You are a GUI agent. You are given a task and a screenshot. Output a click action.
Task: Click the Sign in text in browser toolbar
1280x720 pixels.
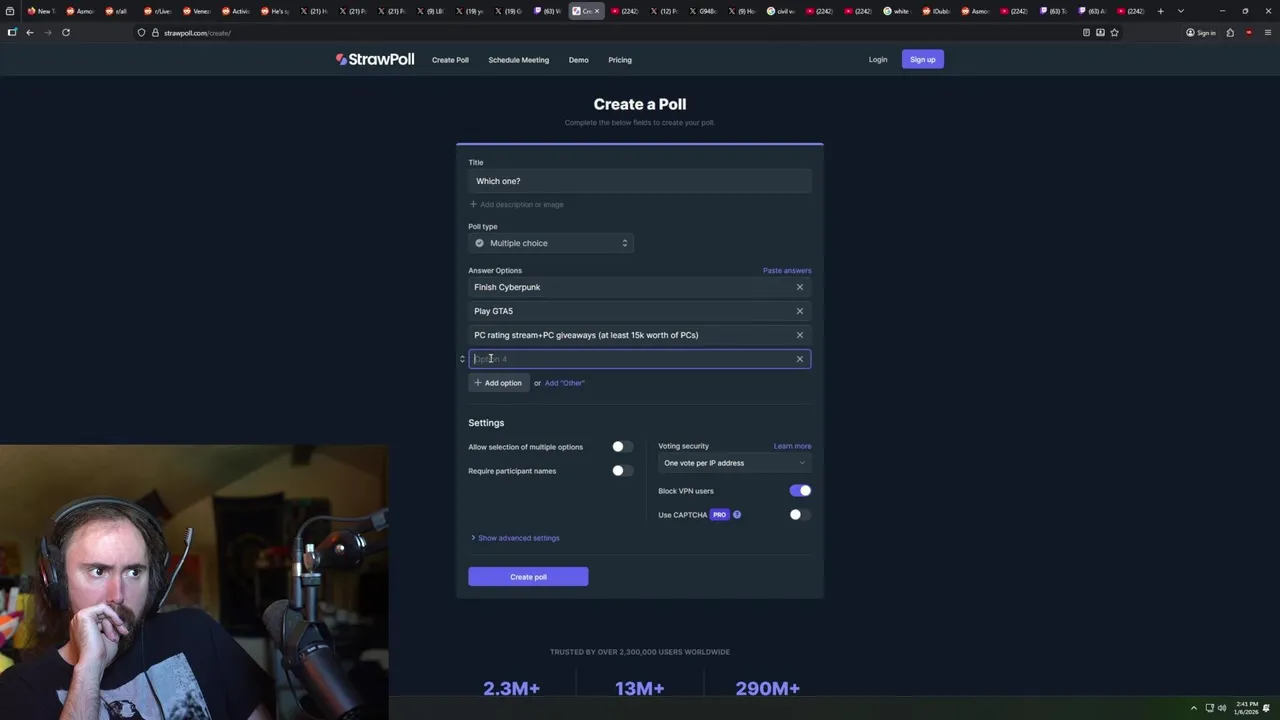1207,33
